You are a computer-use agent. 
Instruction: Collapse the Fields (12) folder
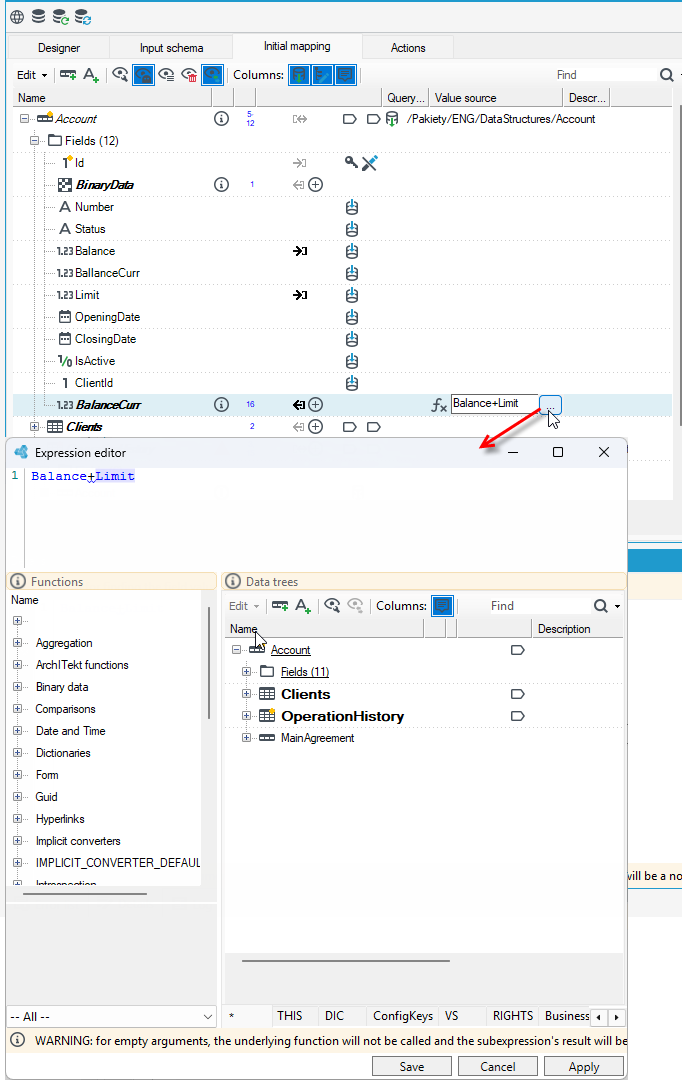[x=34, y=141]
